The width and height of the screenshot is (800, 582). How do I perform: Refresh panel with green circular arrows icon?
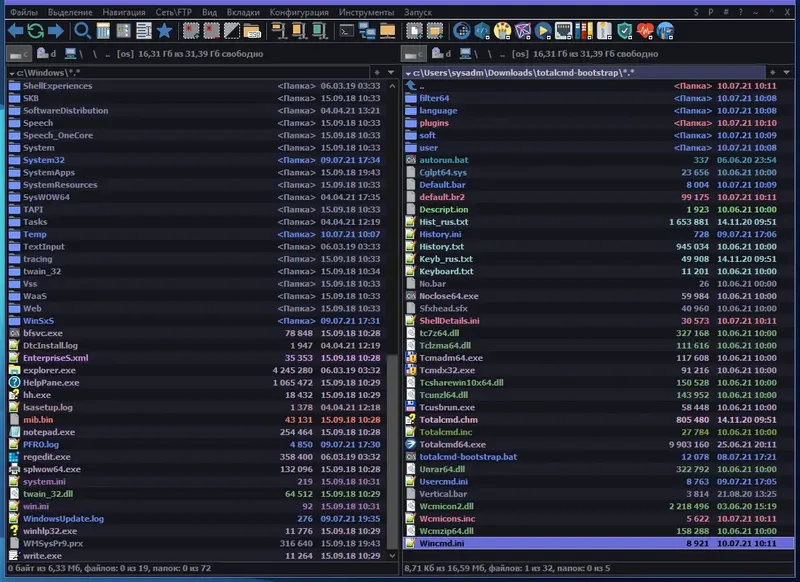click(x=36, y=31)
